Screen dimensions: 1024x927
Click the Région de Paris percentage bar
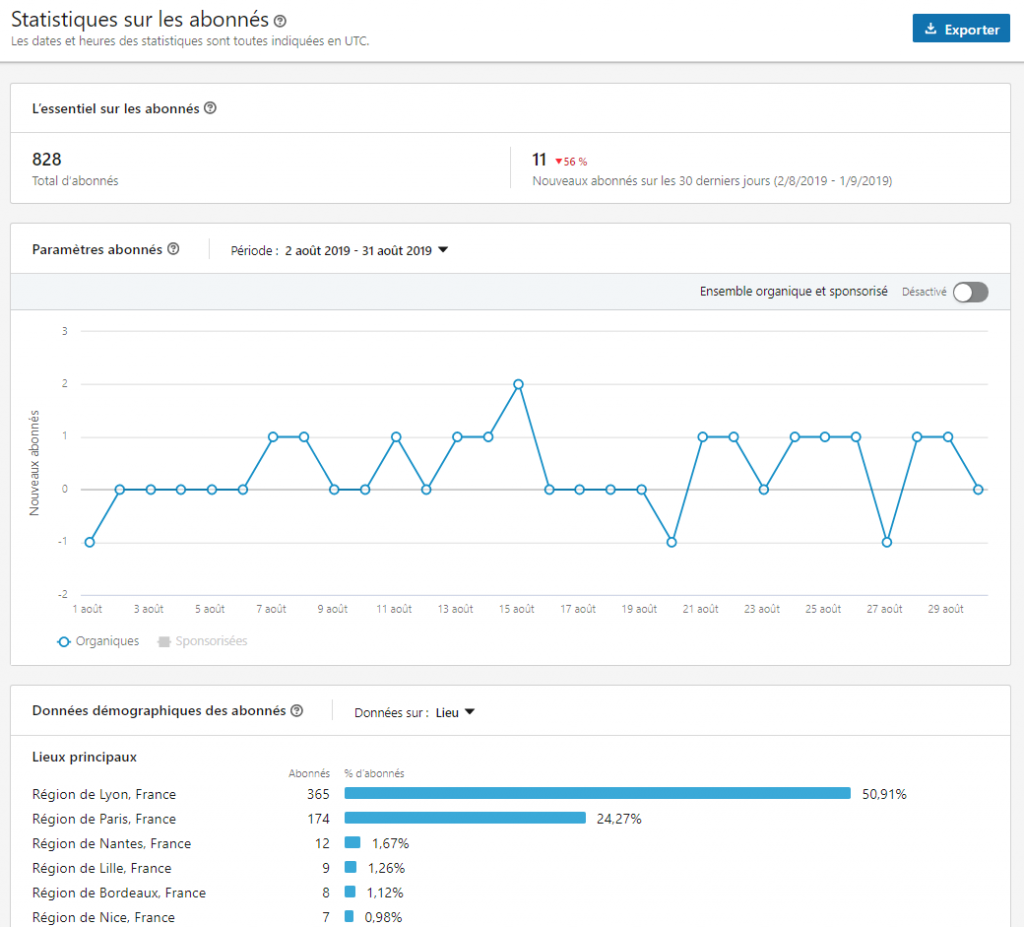[465, 818]
